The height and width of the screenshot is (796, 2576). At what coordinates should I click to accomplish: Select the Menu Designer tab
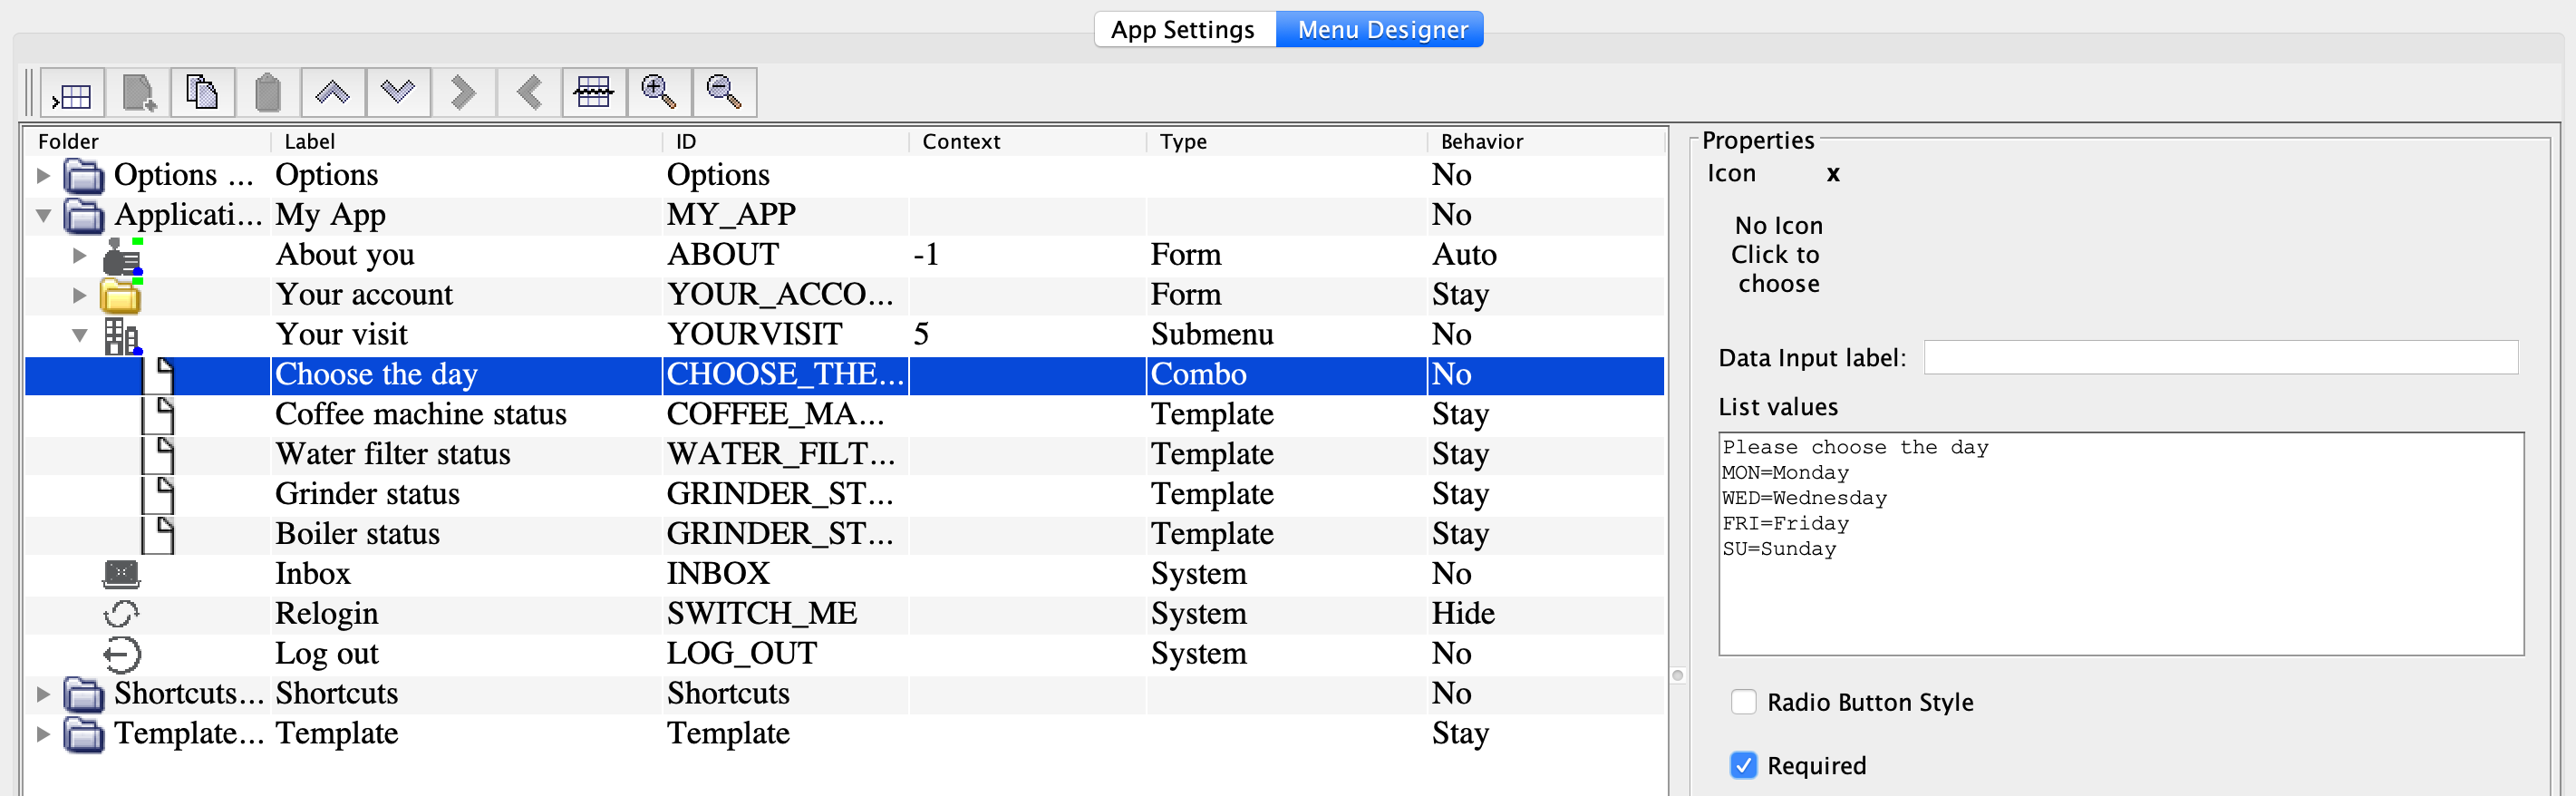[x=1381, y=30]
